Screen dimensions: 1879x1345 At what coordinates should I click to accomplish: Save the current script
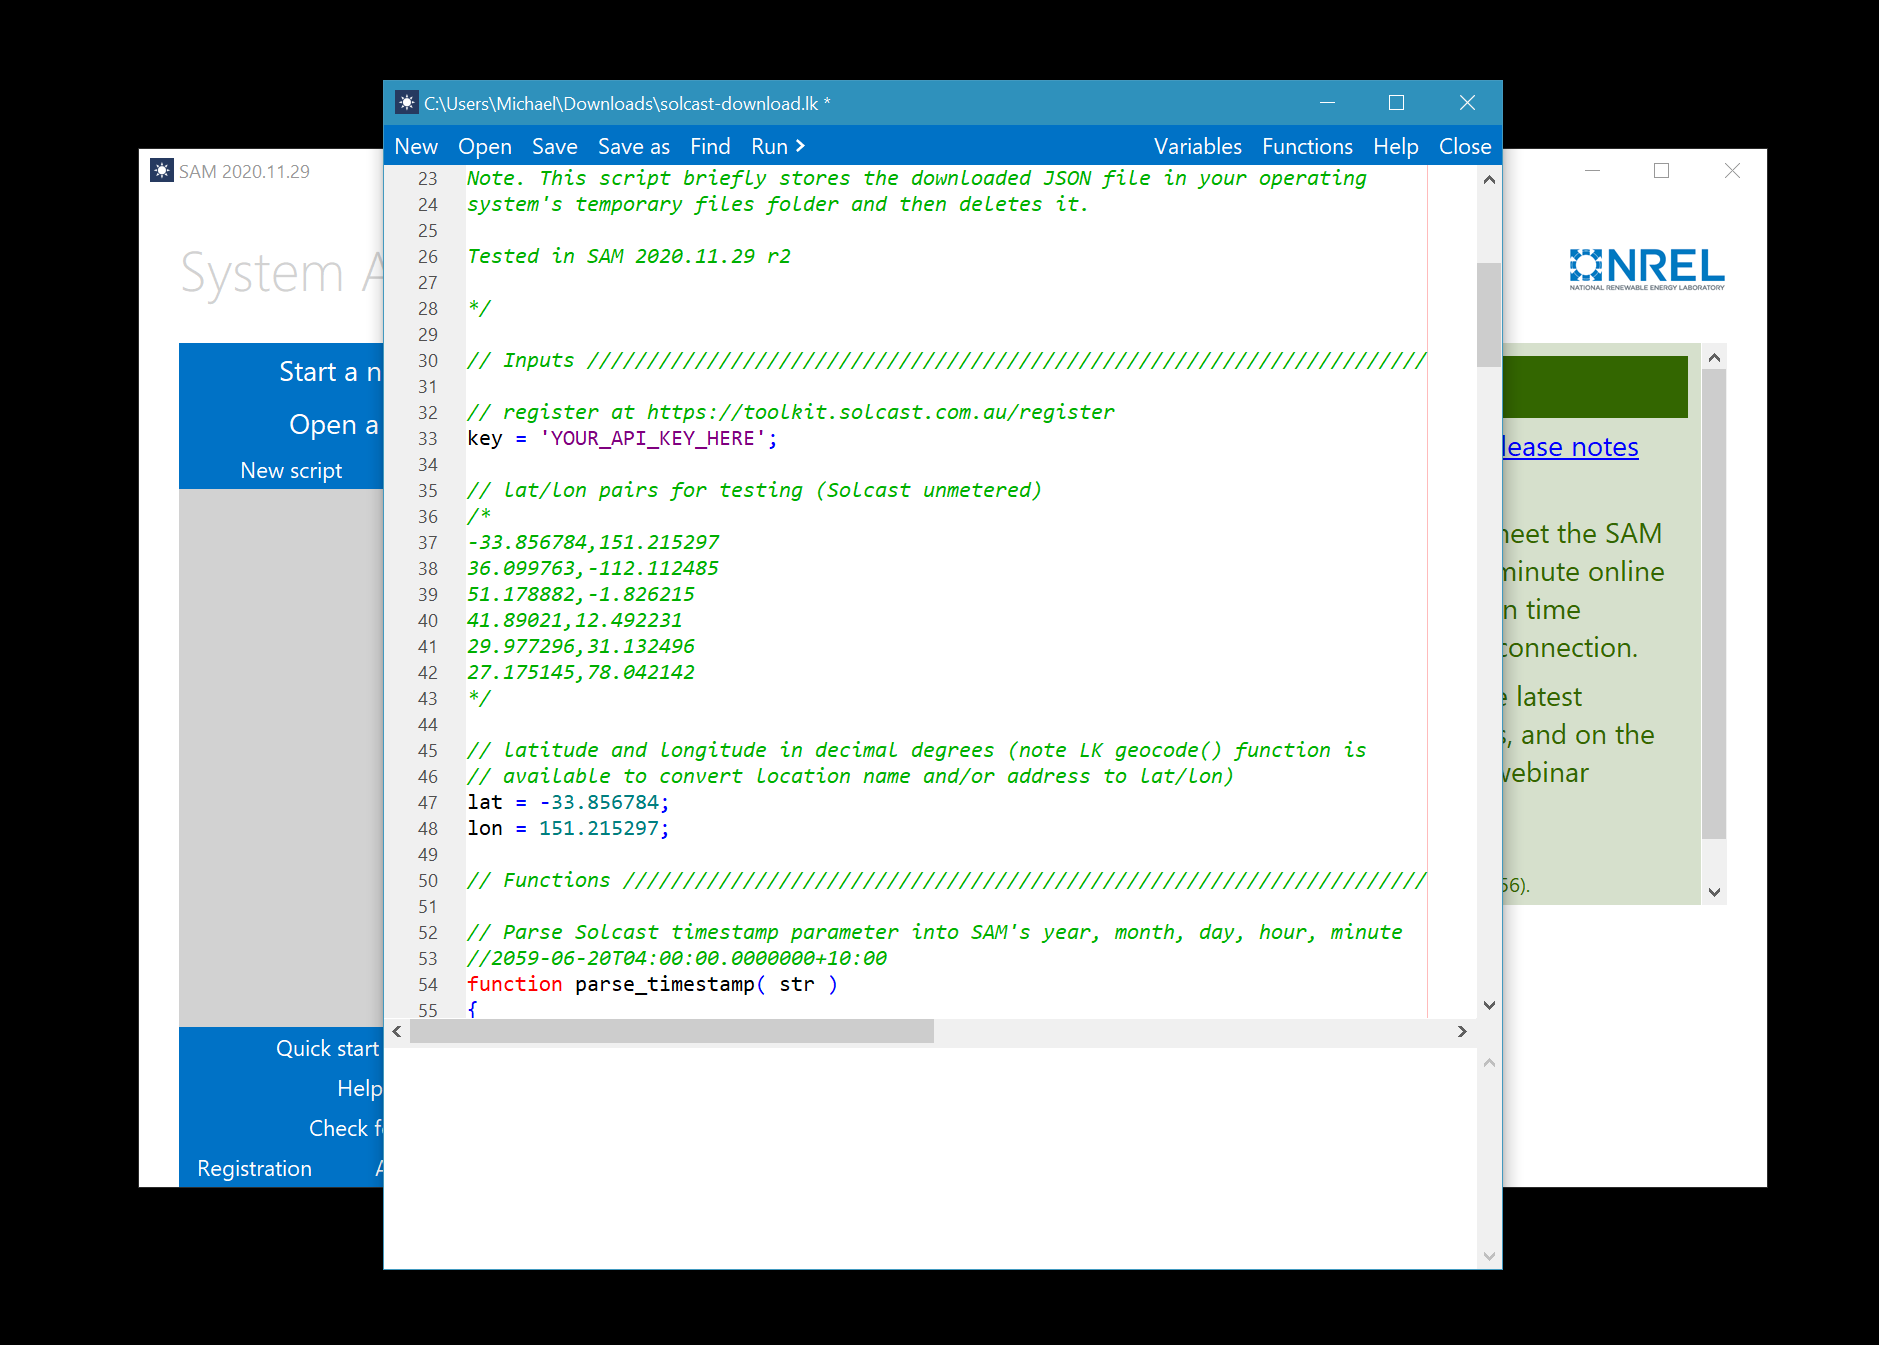(555, 146)
